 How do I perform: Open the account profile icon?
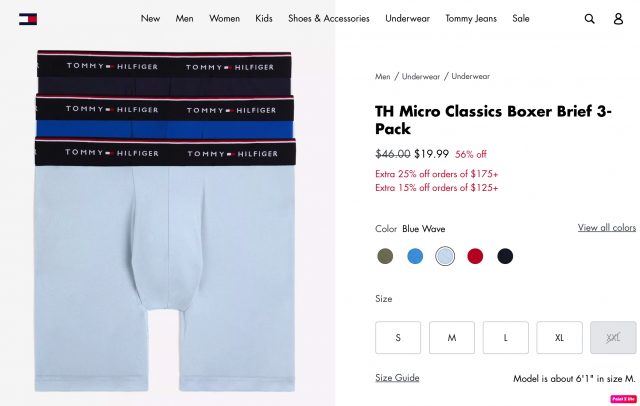[618, 19]
